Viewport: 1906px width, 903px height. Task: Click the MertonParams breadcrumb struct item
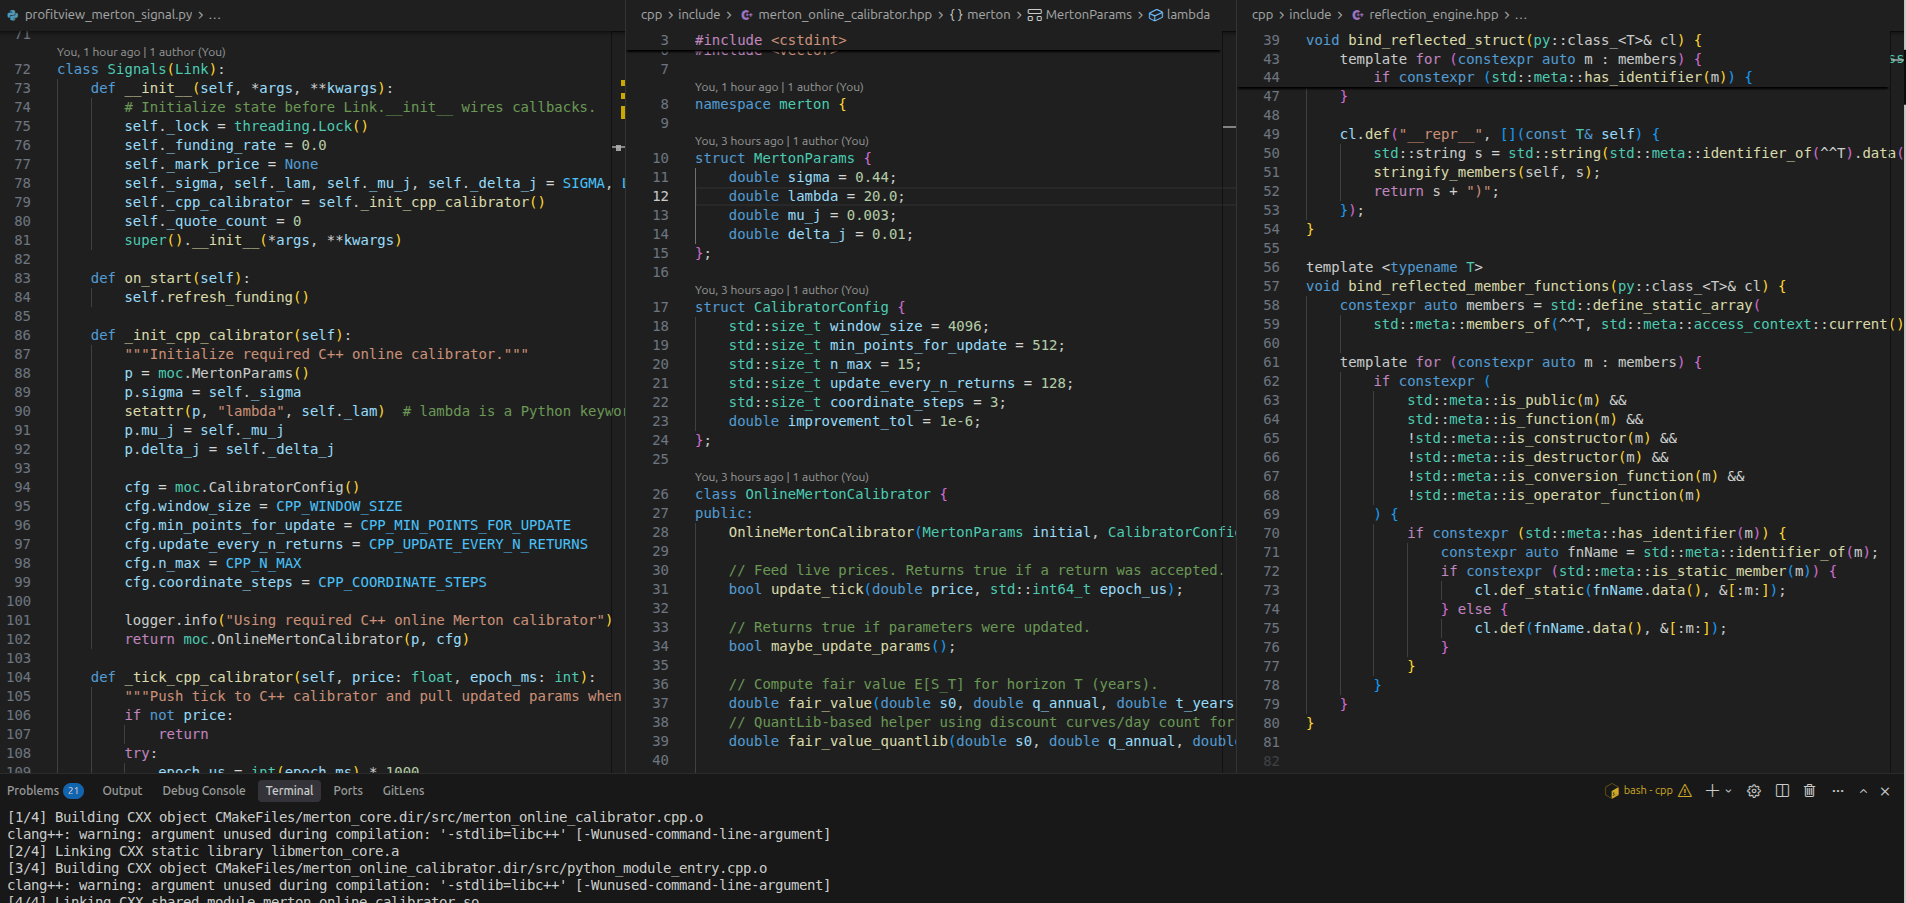(x=1088, y=15)
